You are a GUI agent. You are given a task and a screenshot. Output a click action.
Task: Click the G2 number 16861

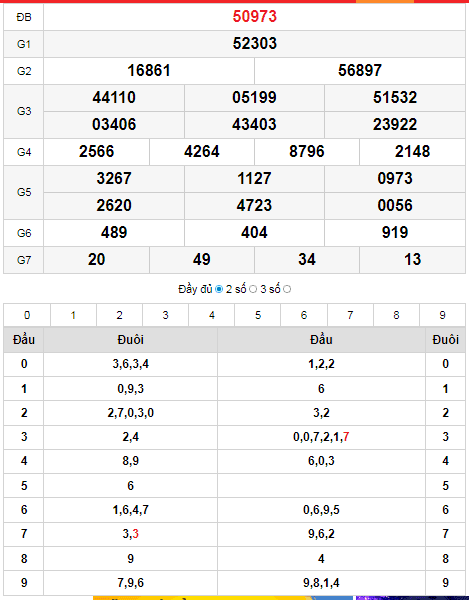(x=149, y=70)
